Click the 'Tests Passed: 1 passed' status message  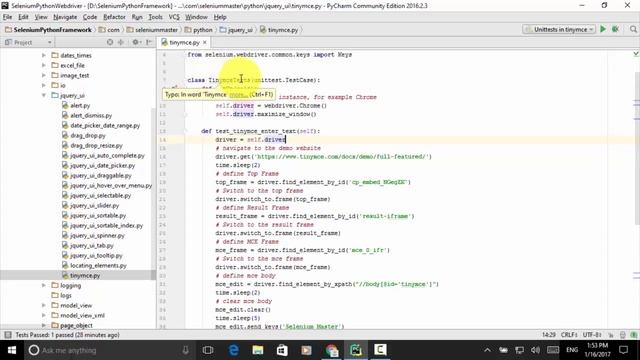(x=67, y=335)
